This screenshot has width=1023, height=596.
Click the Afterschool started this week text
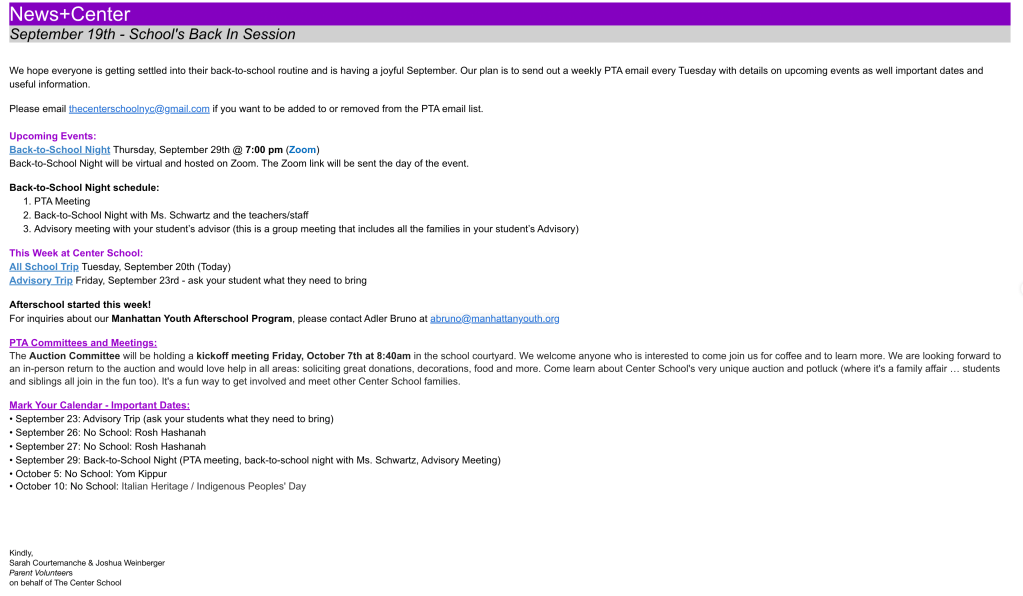click(x=80, y=305)
